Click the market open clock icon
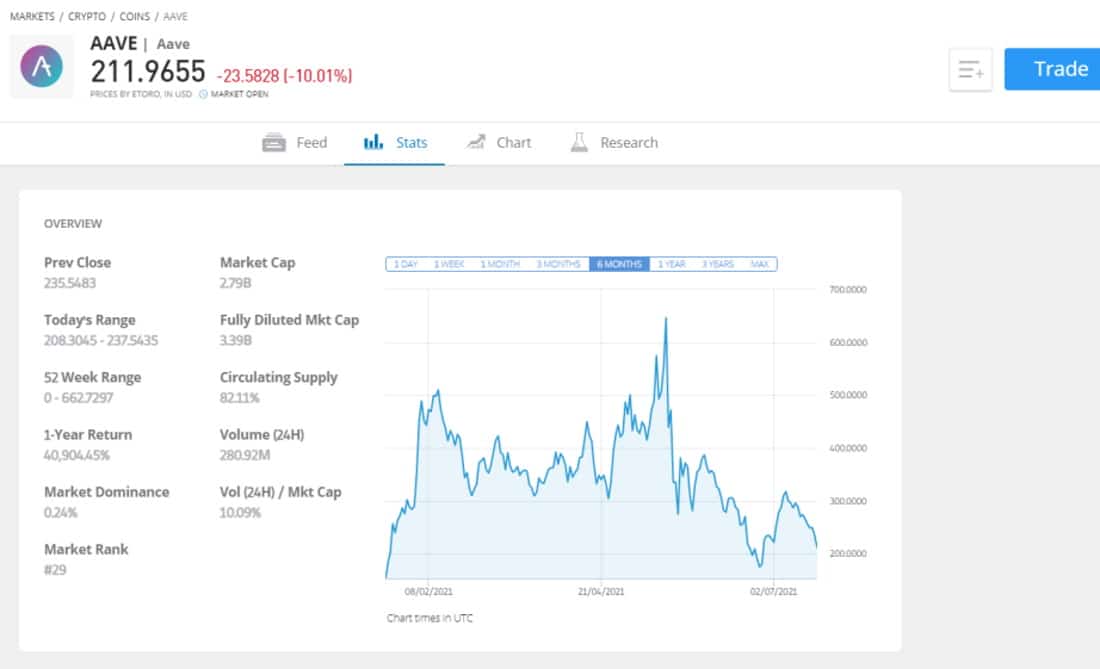Screen dimensions: 1100x669 point(203,94)
